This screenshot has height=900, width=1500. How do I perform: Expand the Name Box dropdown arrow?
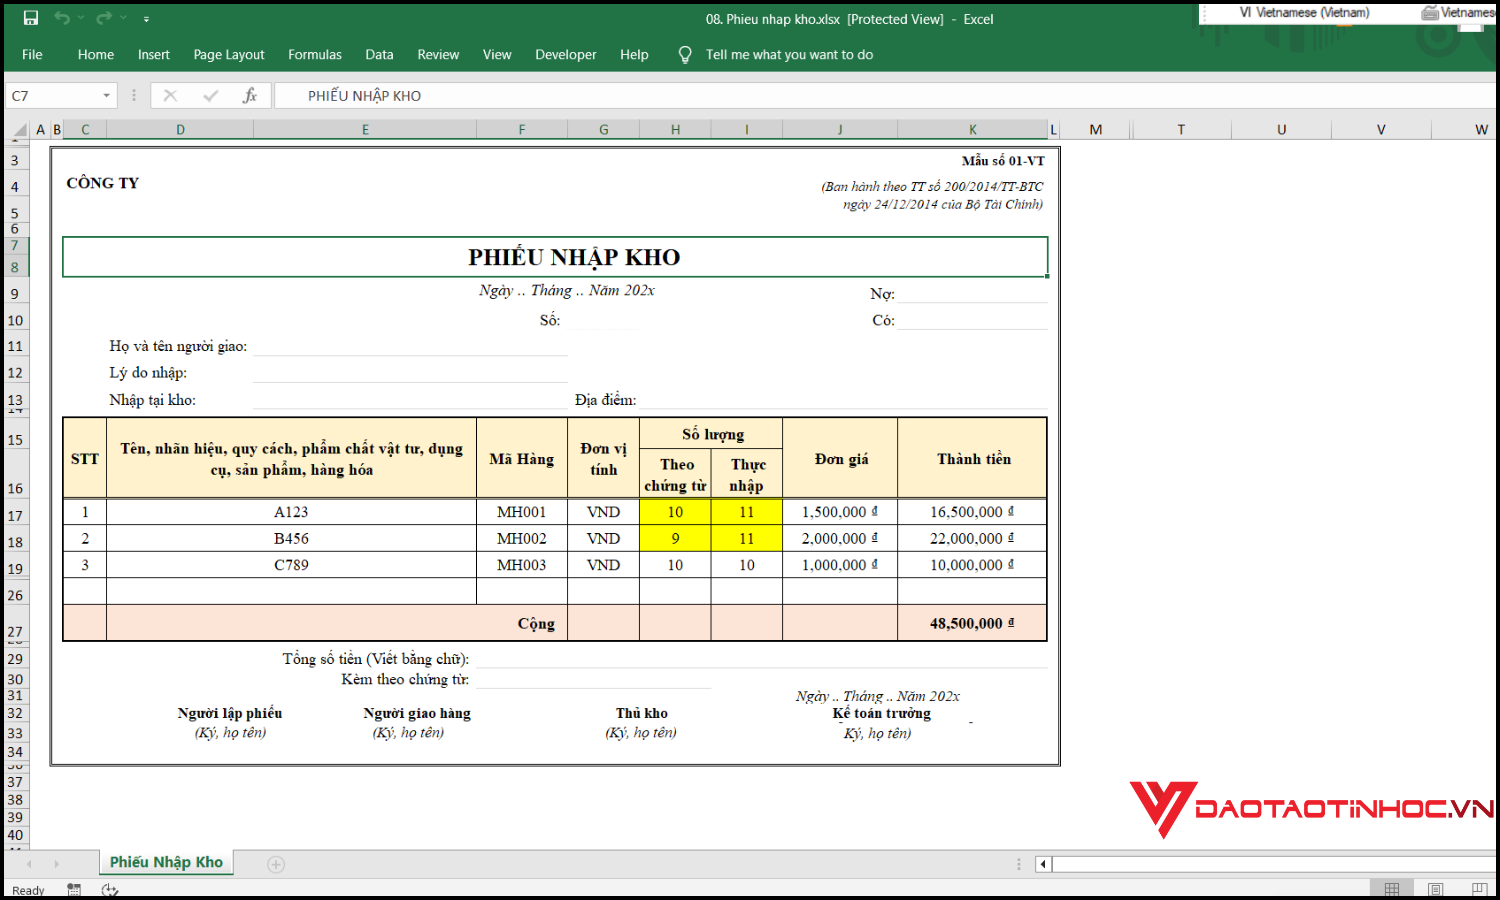[x=106, y=96]
